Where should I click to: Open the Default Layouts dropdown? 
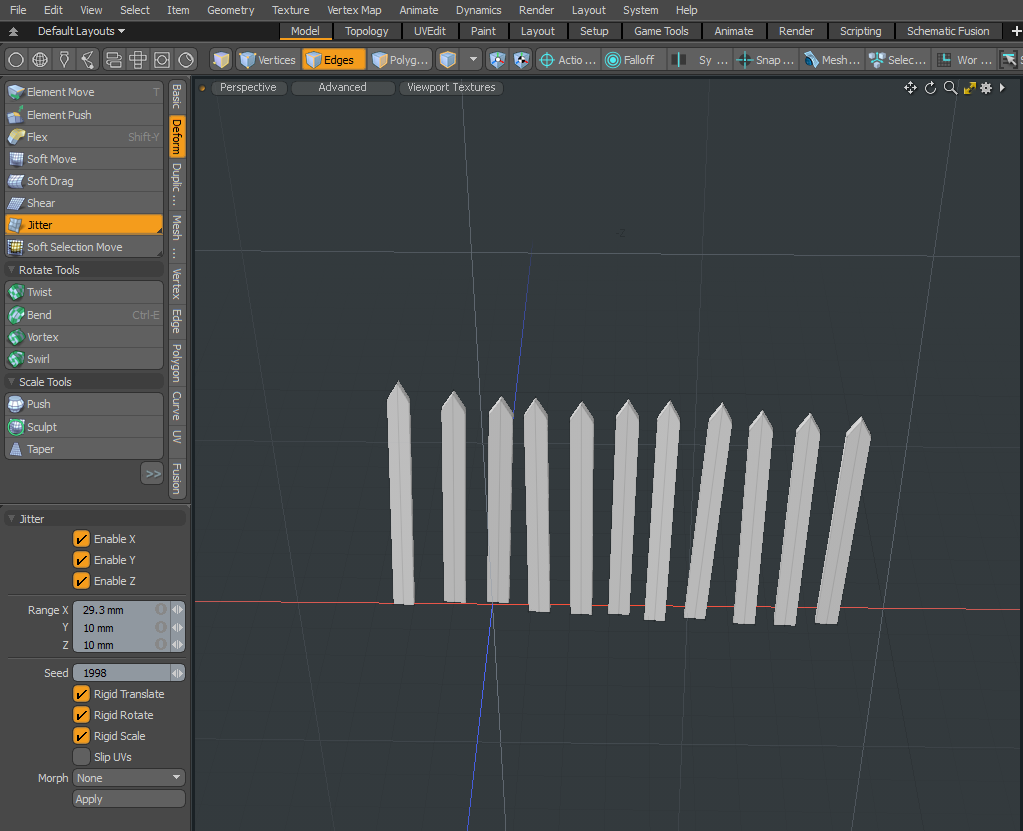click(81, 31)
